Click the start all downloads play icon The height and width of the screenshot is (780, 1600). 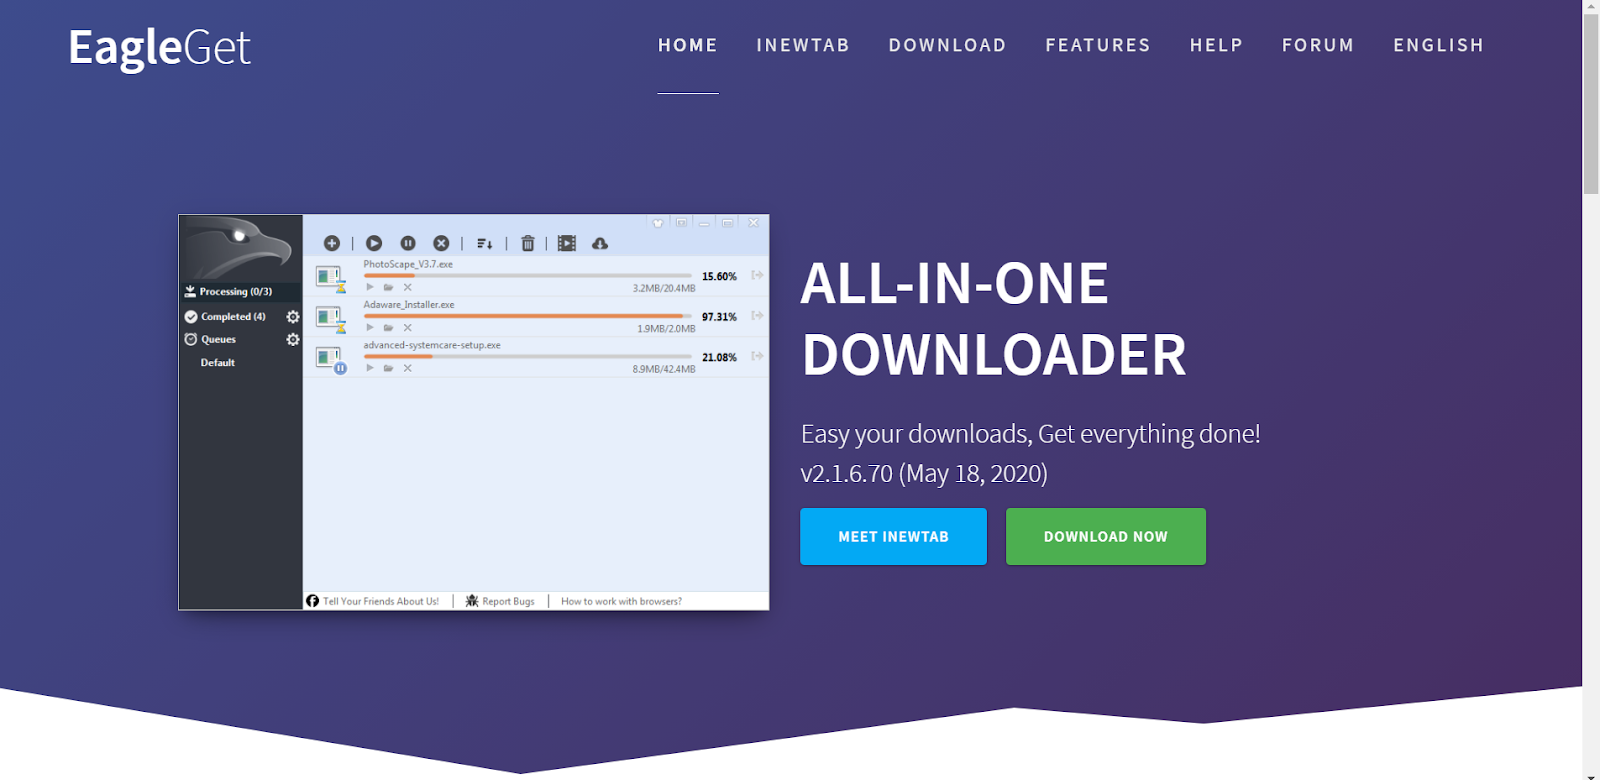(374, 243)
